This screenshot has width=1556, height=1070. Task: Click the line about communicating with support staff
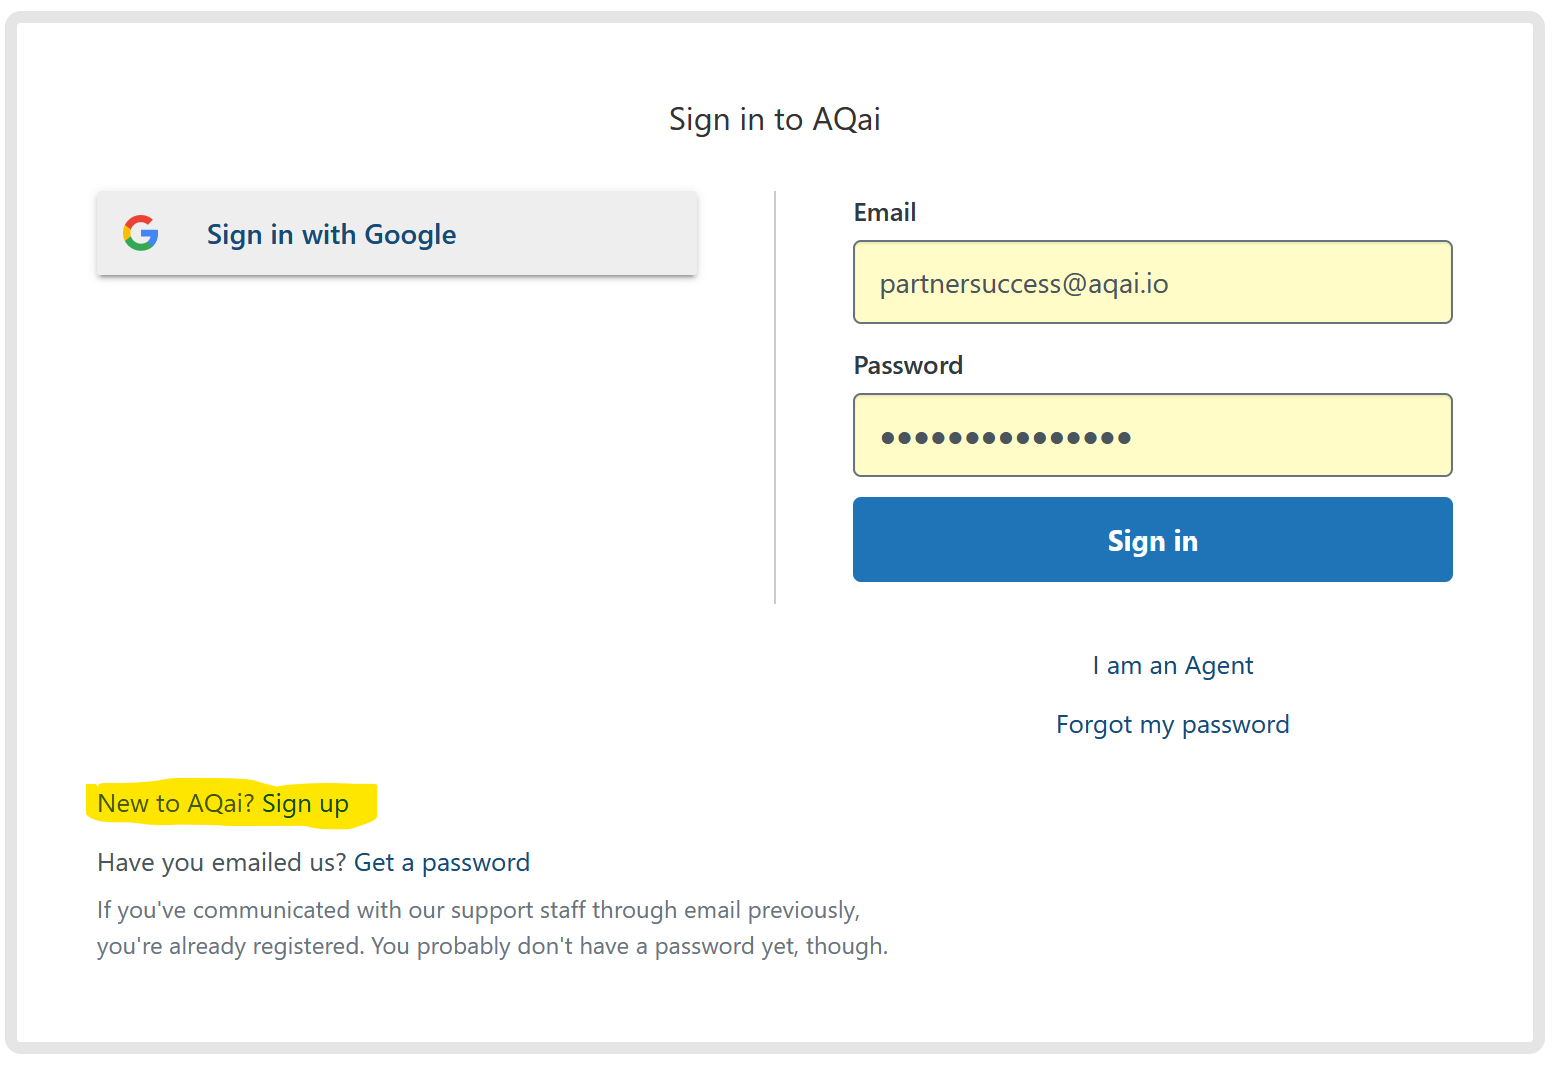coord(478,910)
